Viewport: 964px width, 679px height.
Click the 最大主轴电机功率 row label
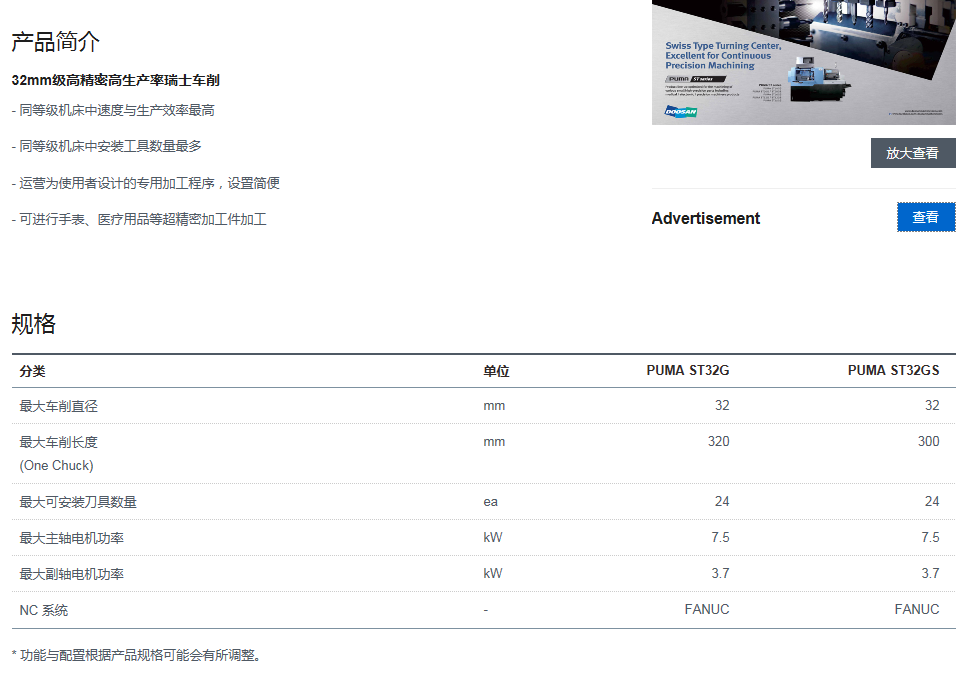point(72,538)
